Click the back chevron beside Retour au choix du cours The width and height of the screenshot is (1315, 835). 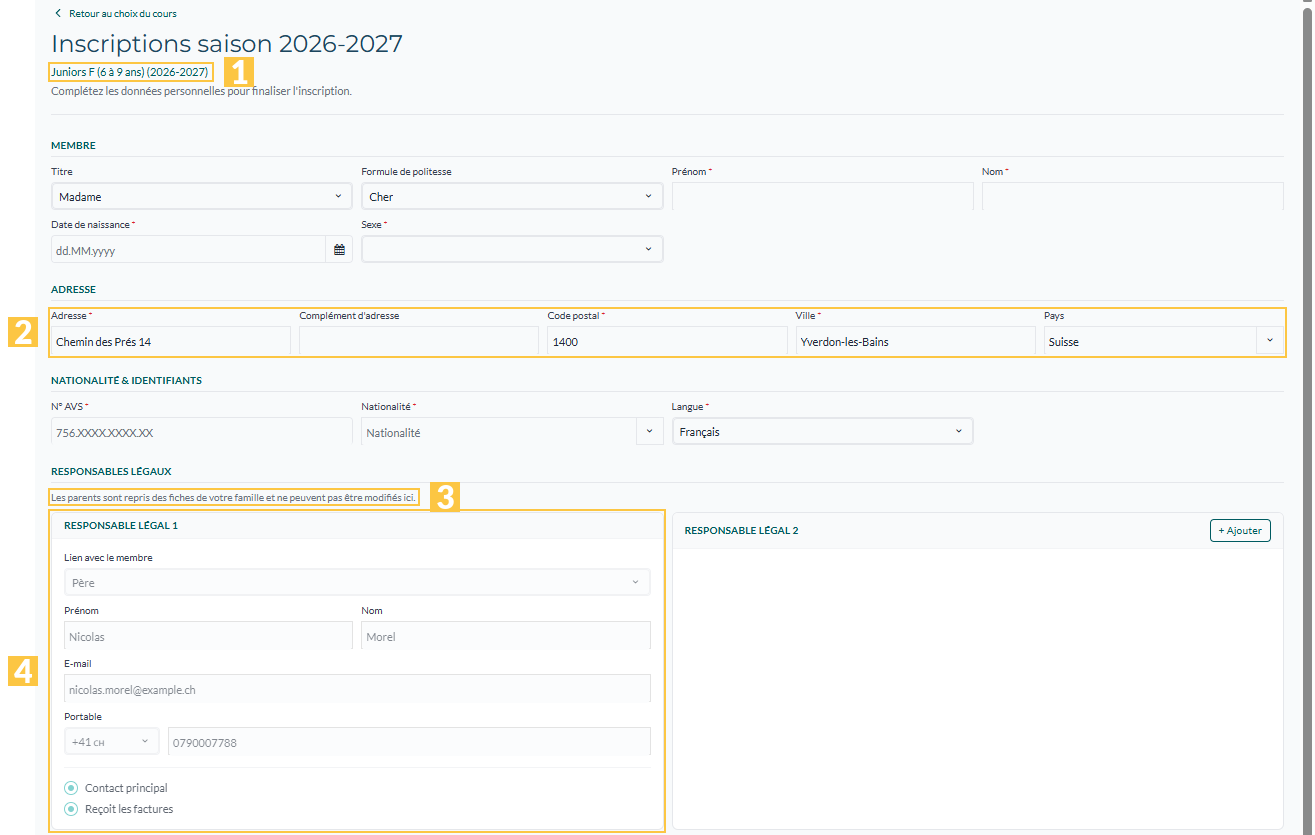coord(58,13)
